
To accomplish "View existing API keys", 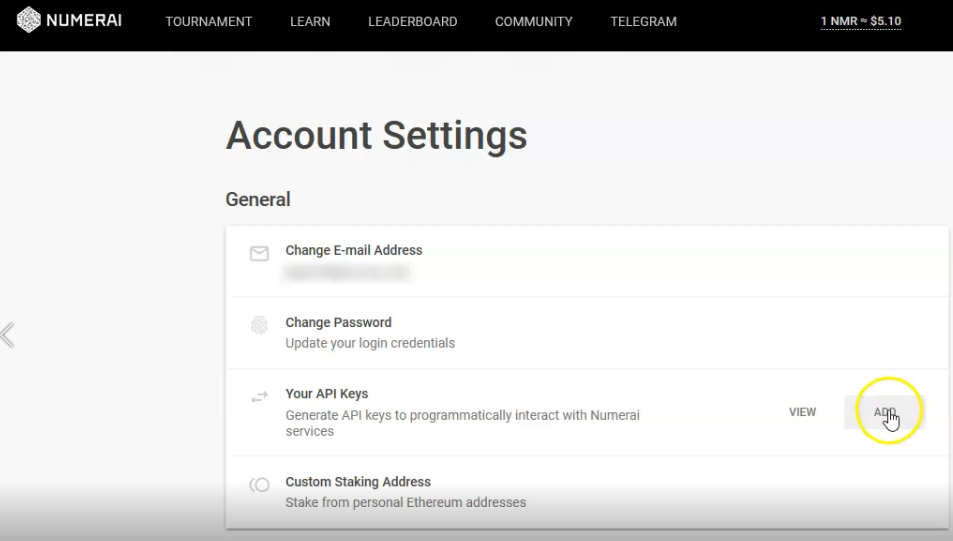I will (802, 412).
